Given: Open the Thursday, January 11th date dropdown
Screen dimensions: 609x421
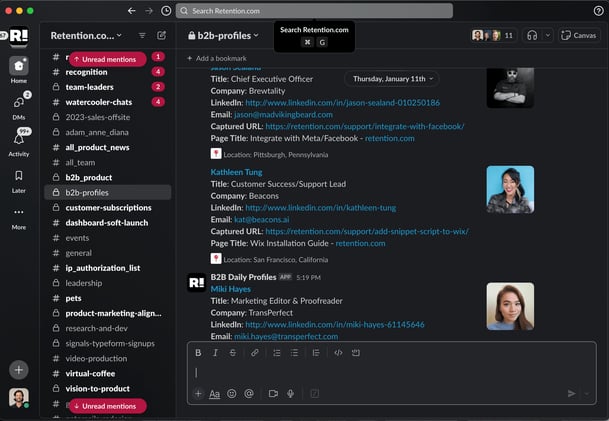Looking at the screenshot, I should point(392,79).
